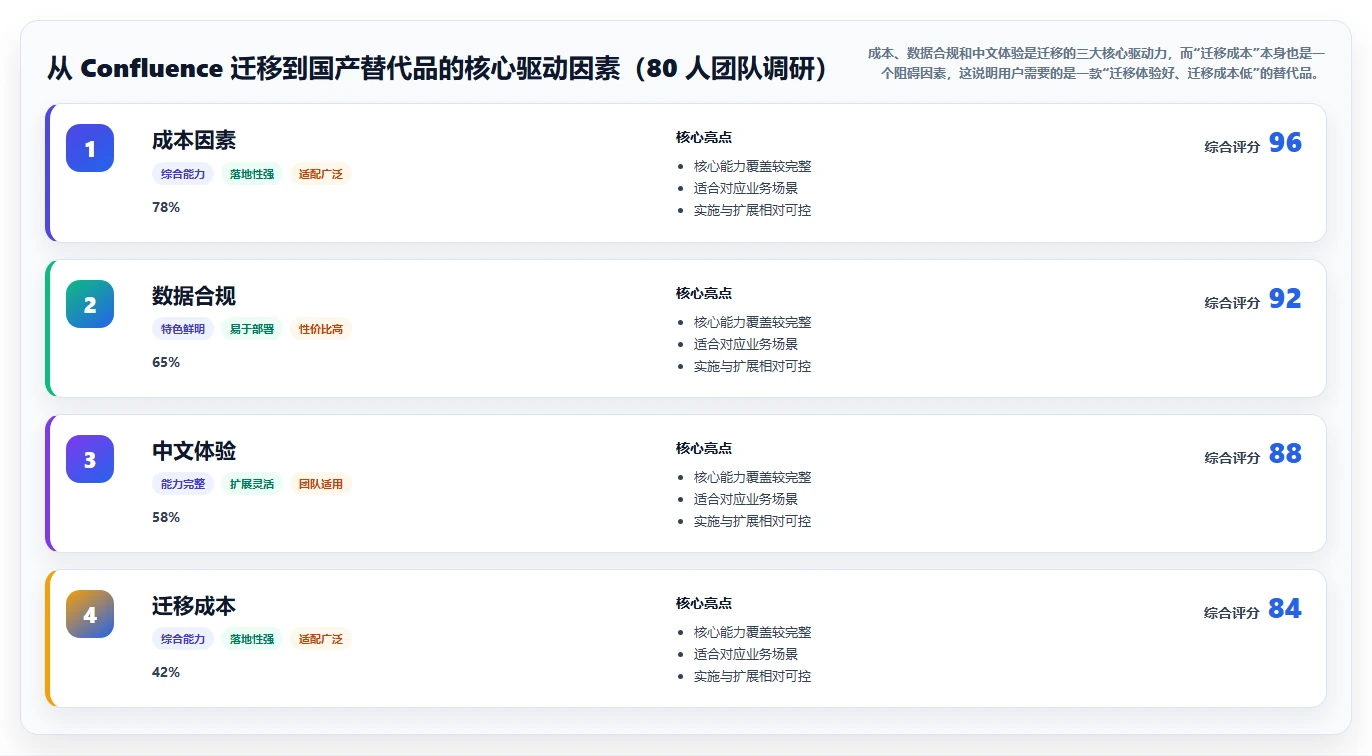The width and height of the screenshot is (1372, 756).
Task: Click 综合评分 label beside score 84
Action: (x=1232, y=613)
